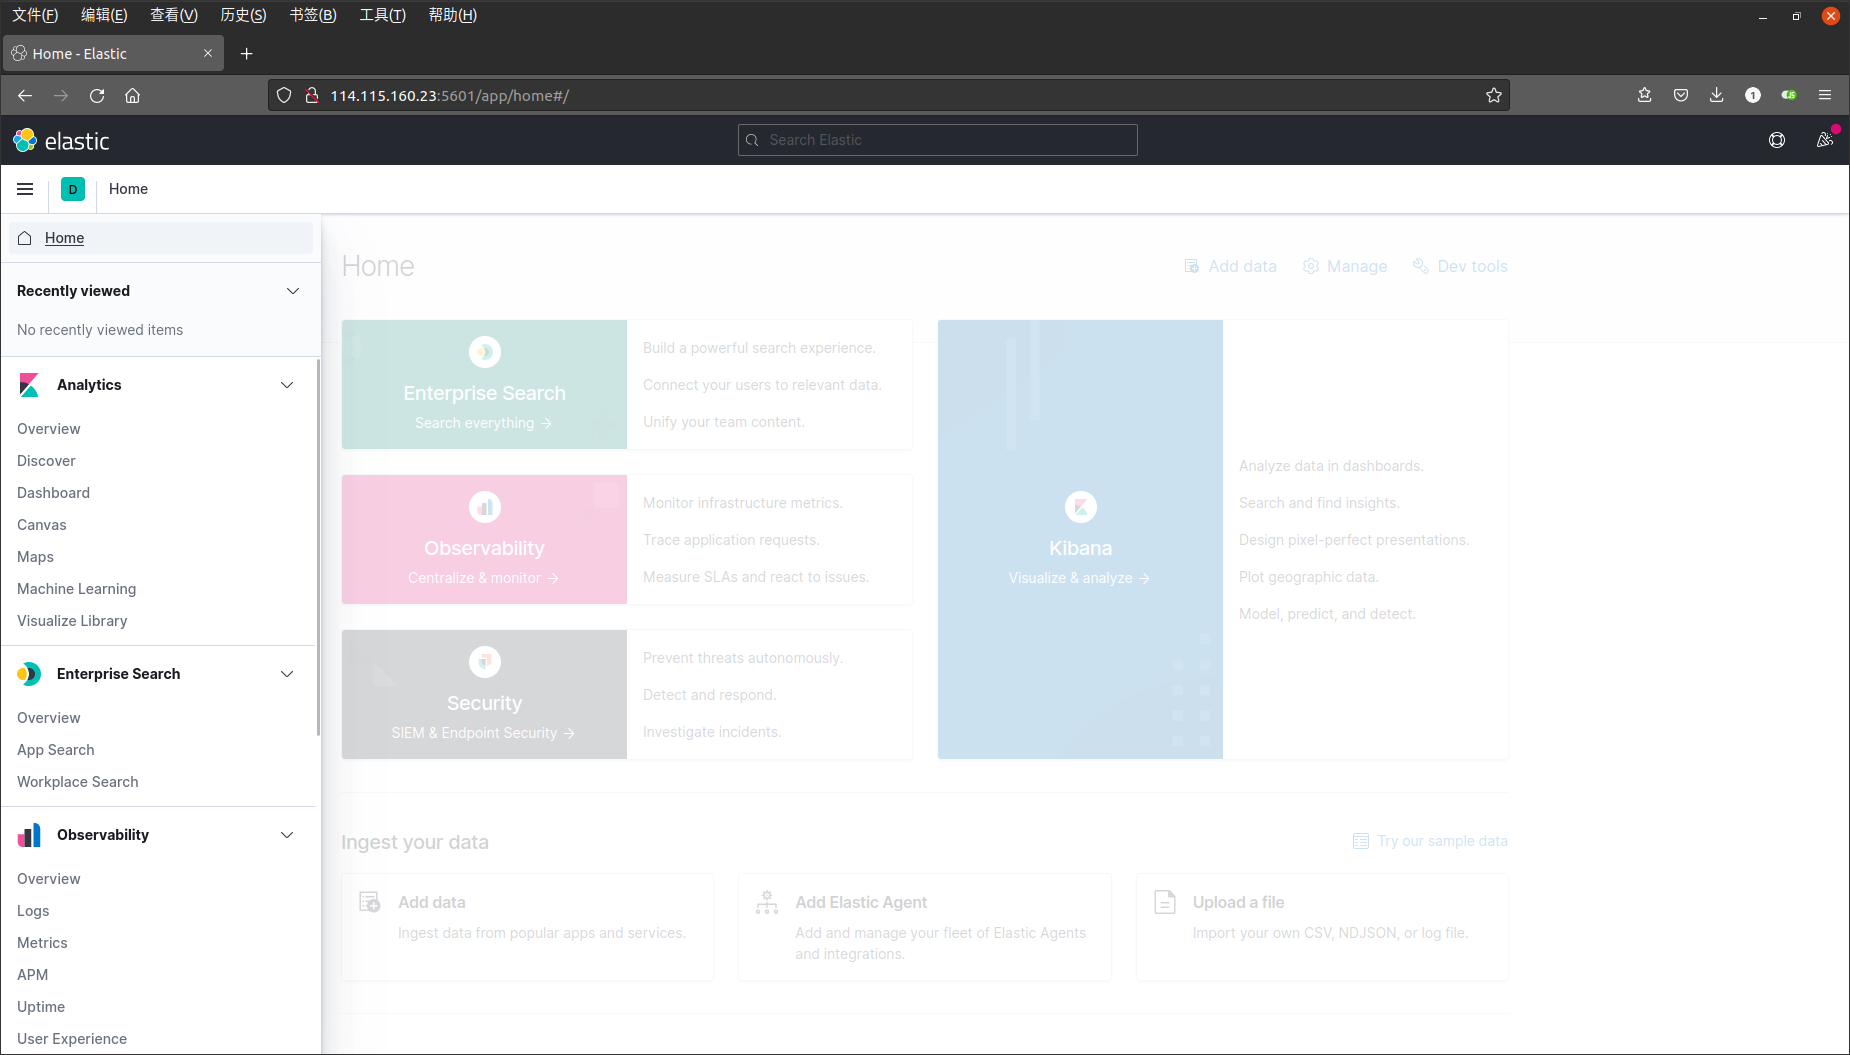Collapse the Observability section chevron

point(287,835)
